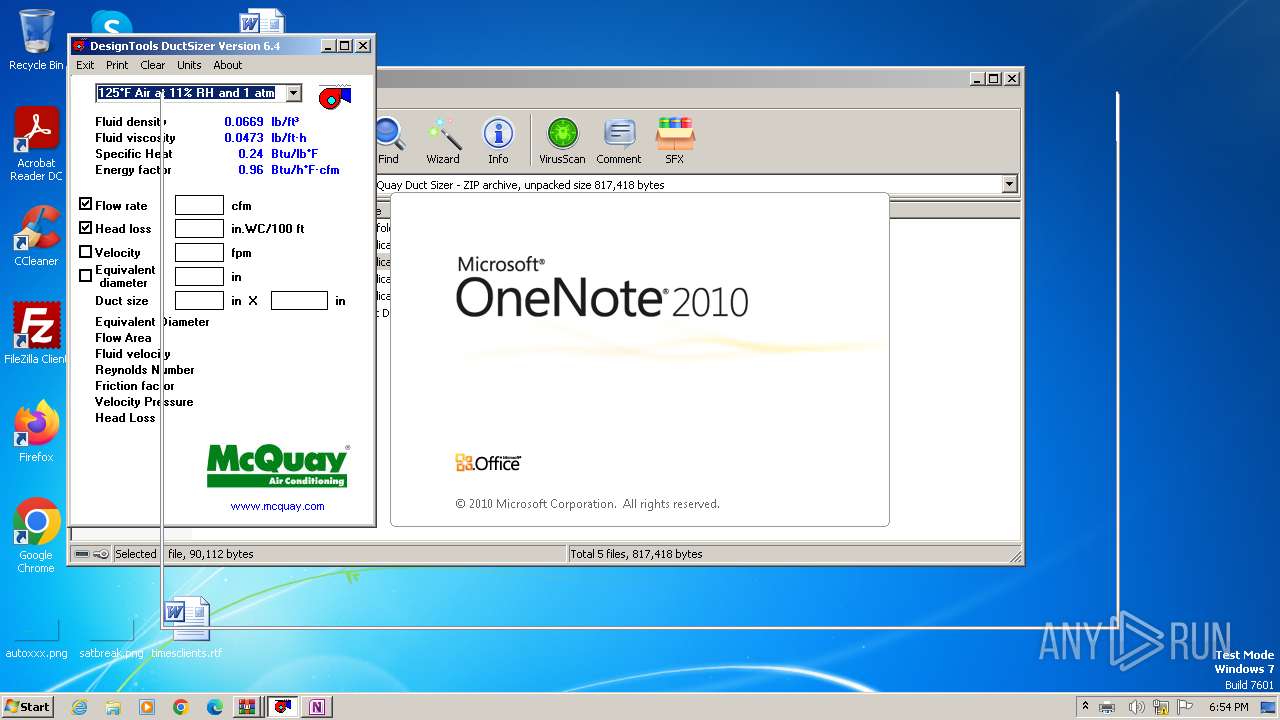Open the Exit menu in DuctSizer
Viewport: 1280px width, 720px height.
coord(85,65)
